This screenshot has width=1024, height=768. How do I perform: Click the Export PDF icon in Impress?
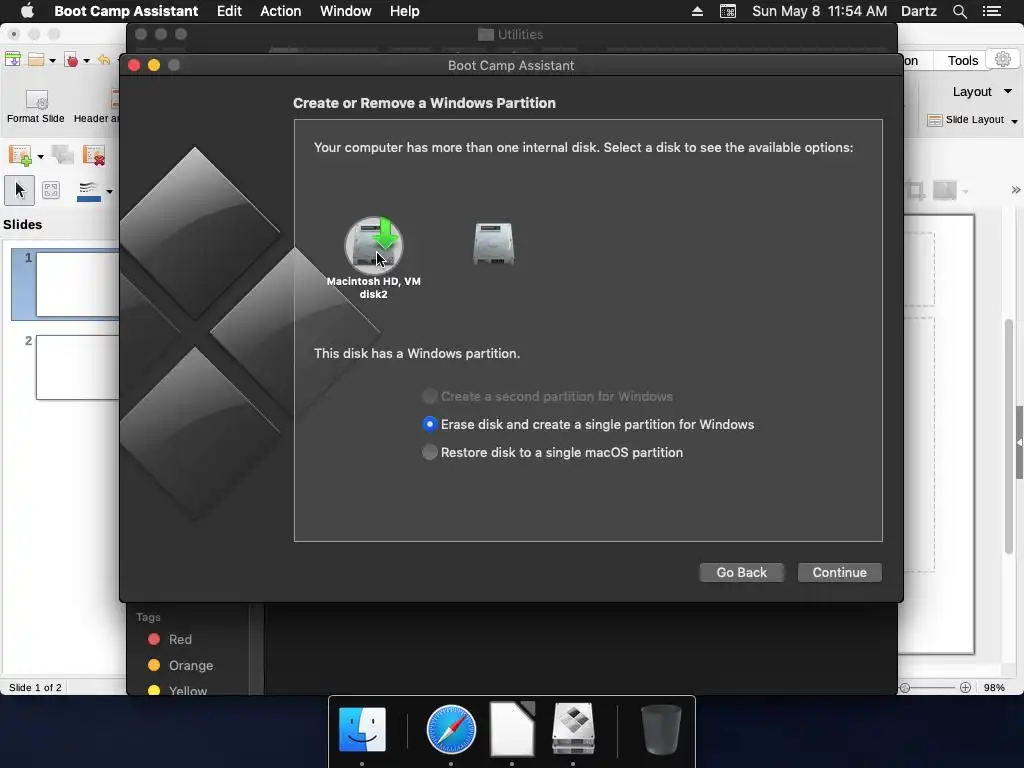coord(71,60)
